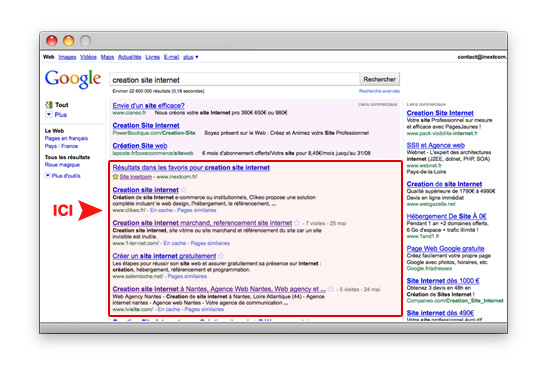Star the Créer un site internet gratuitement result
This screenshot has width=548, height=383.
coord(221,256)
